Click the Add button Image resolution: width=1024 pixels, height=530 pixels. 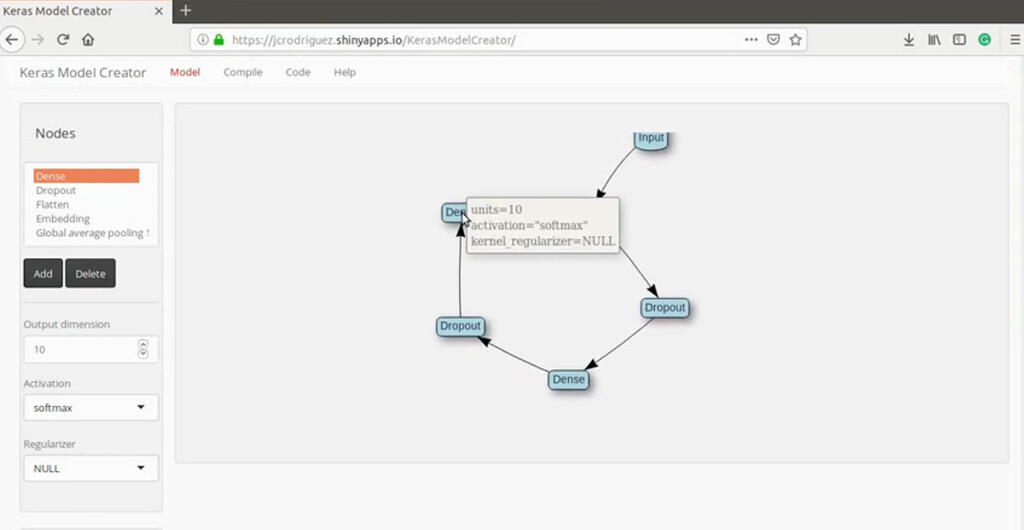[43, 273]
